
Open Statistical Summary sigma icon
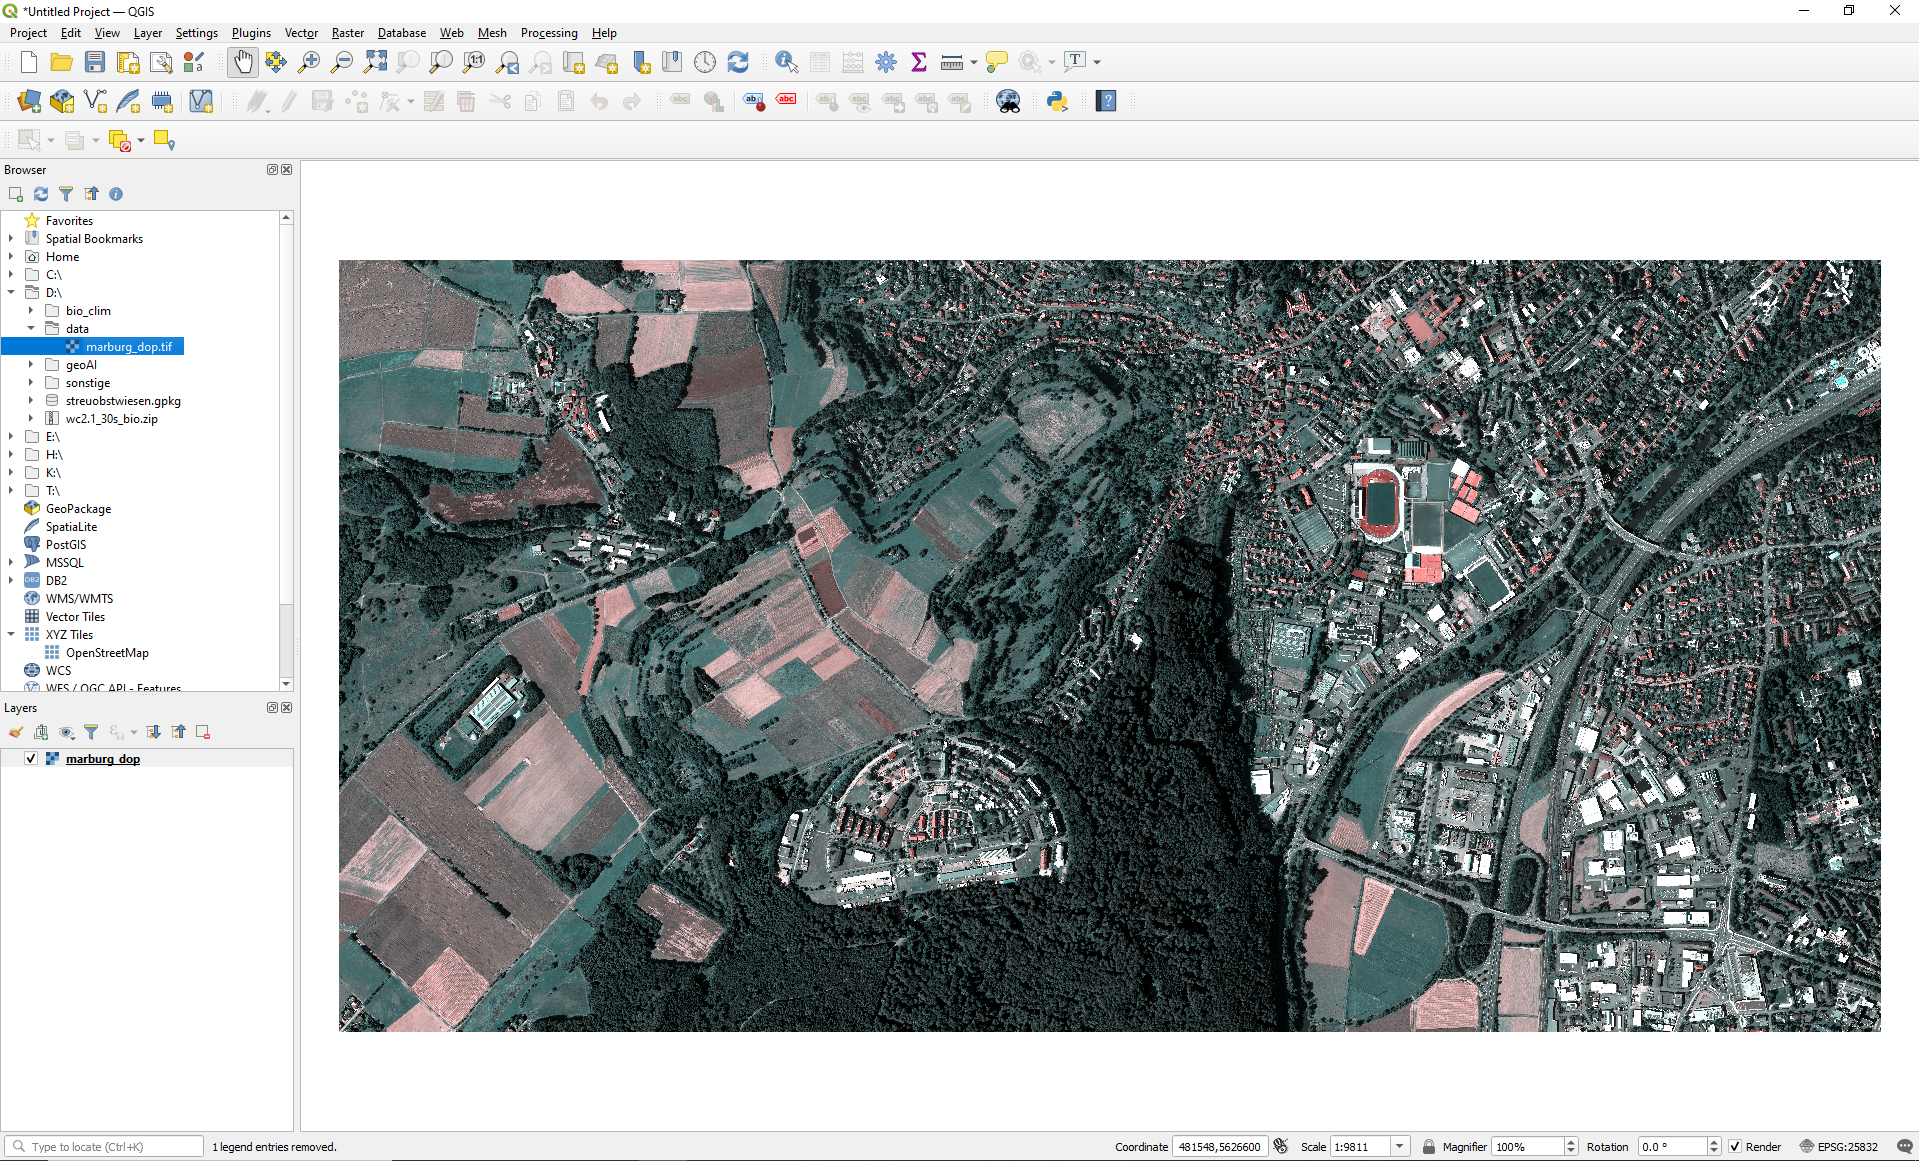pyautogui.click(x=919, y=62)
